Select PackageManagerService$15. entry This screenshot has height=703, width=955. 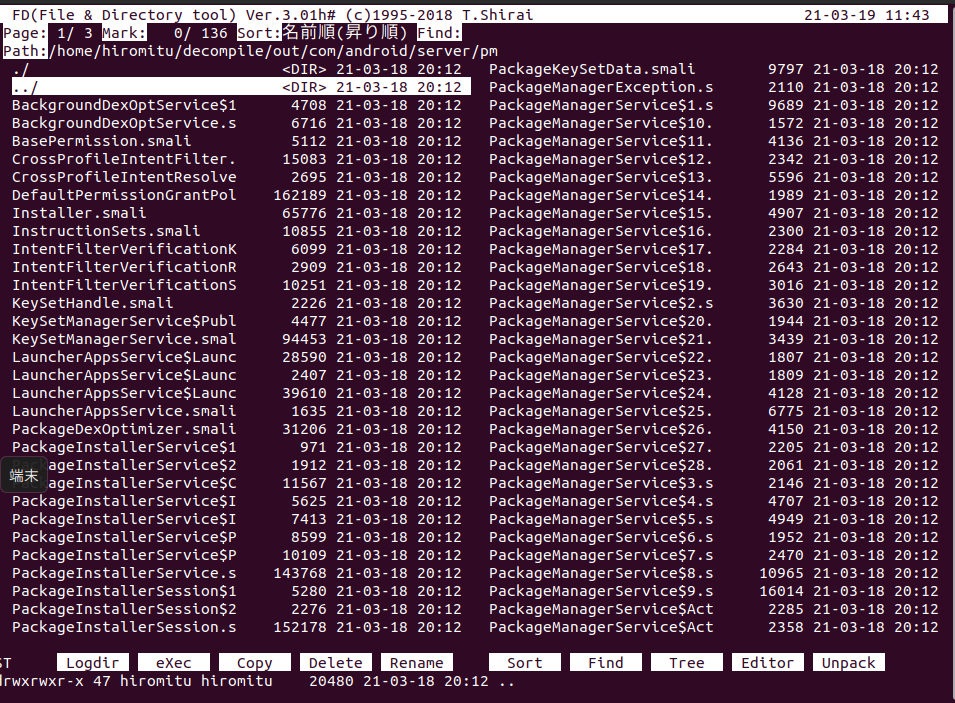click(714, 213)
